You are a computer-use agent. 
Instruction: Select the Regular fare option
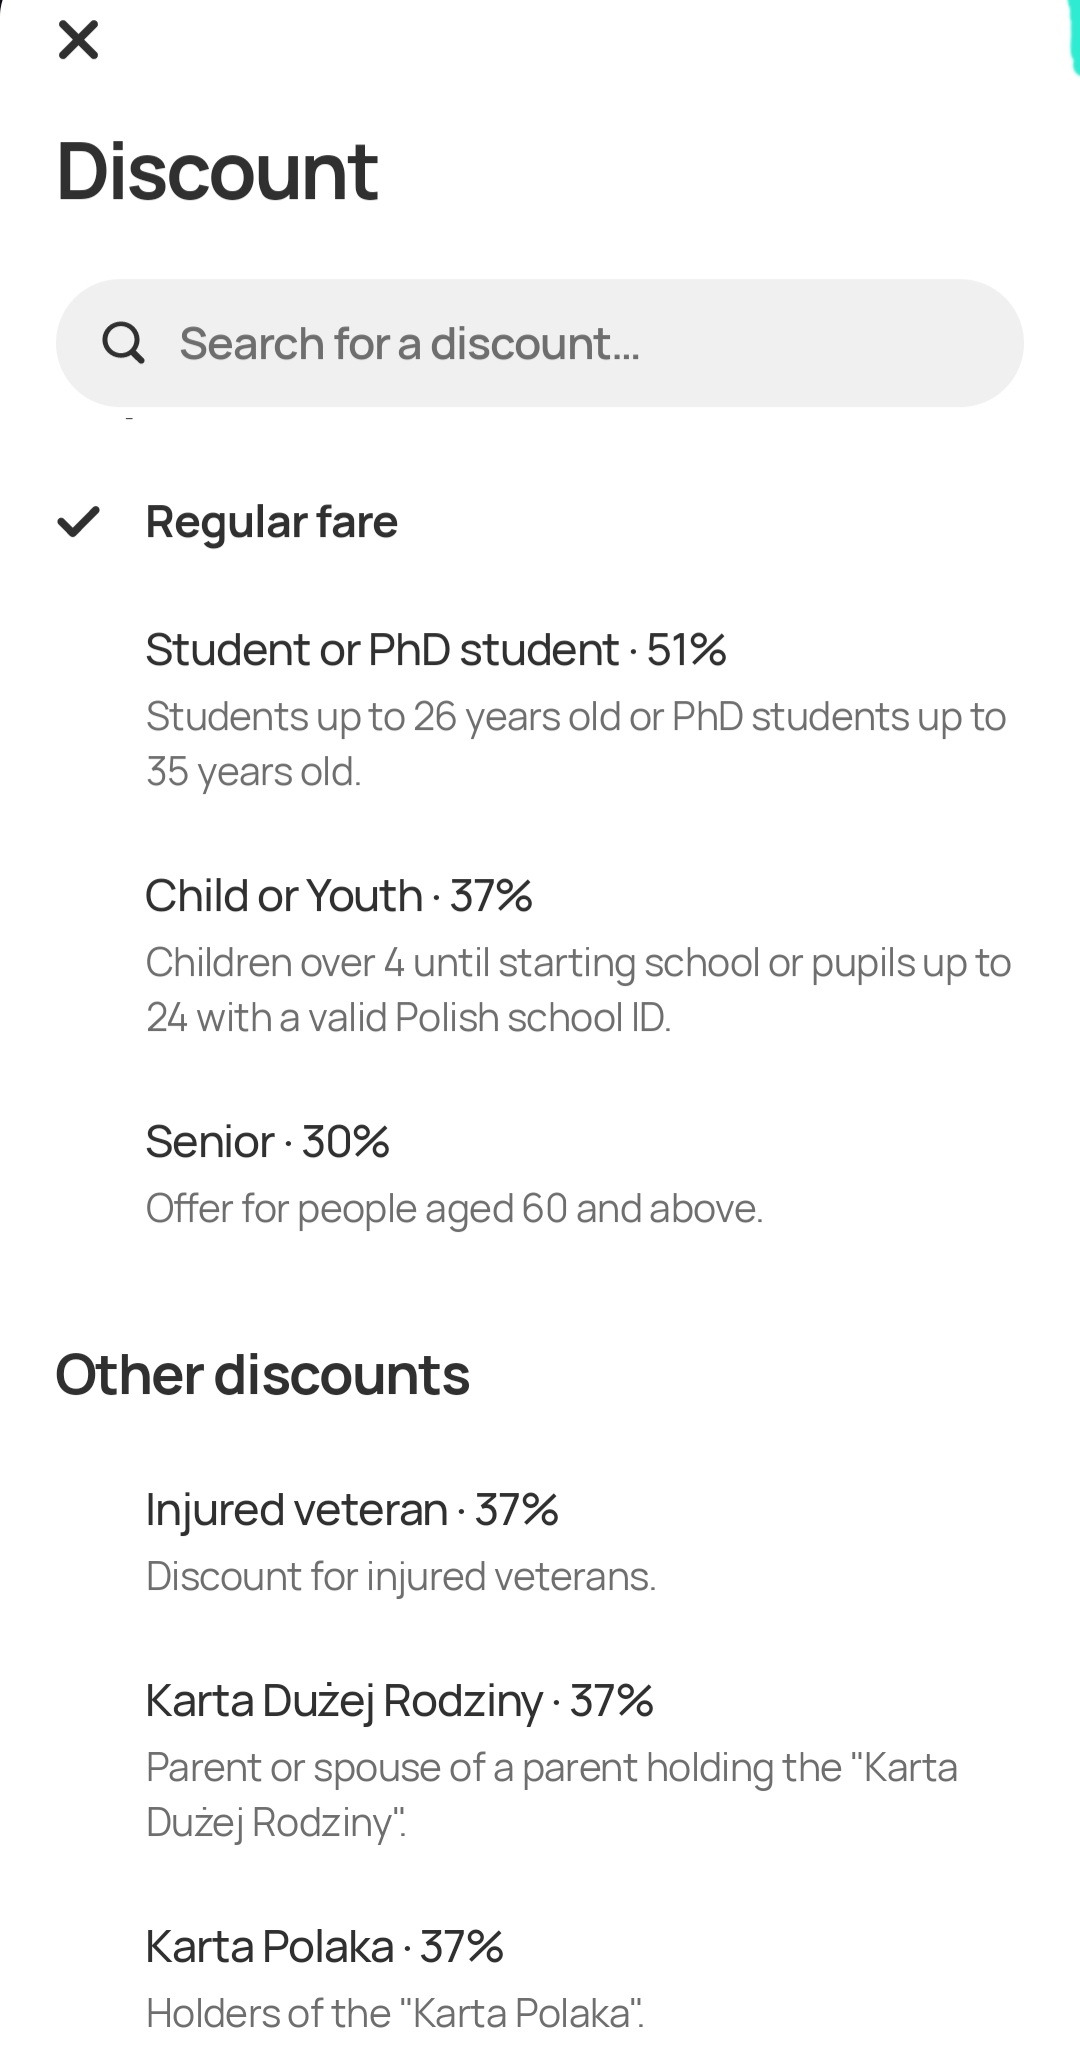coord(272,522)
